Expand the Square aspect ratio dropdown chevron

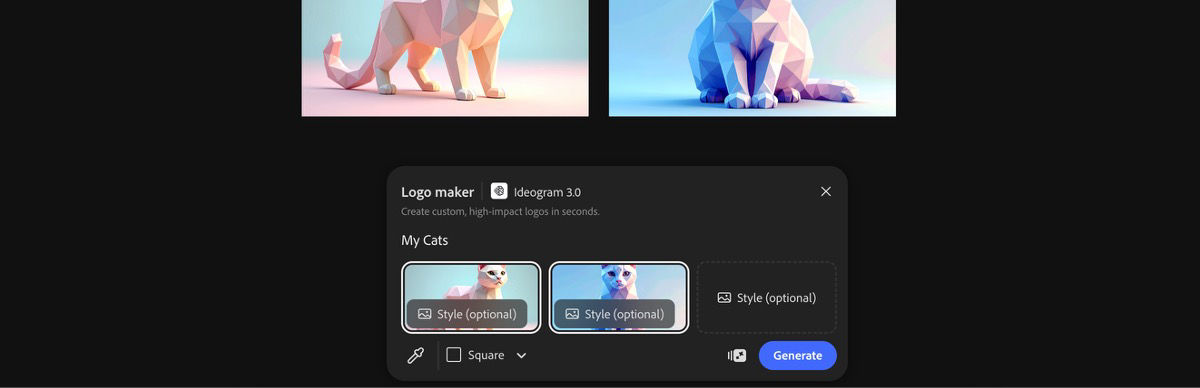pos(521,355)
